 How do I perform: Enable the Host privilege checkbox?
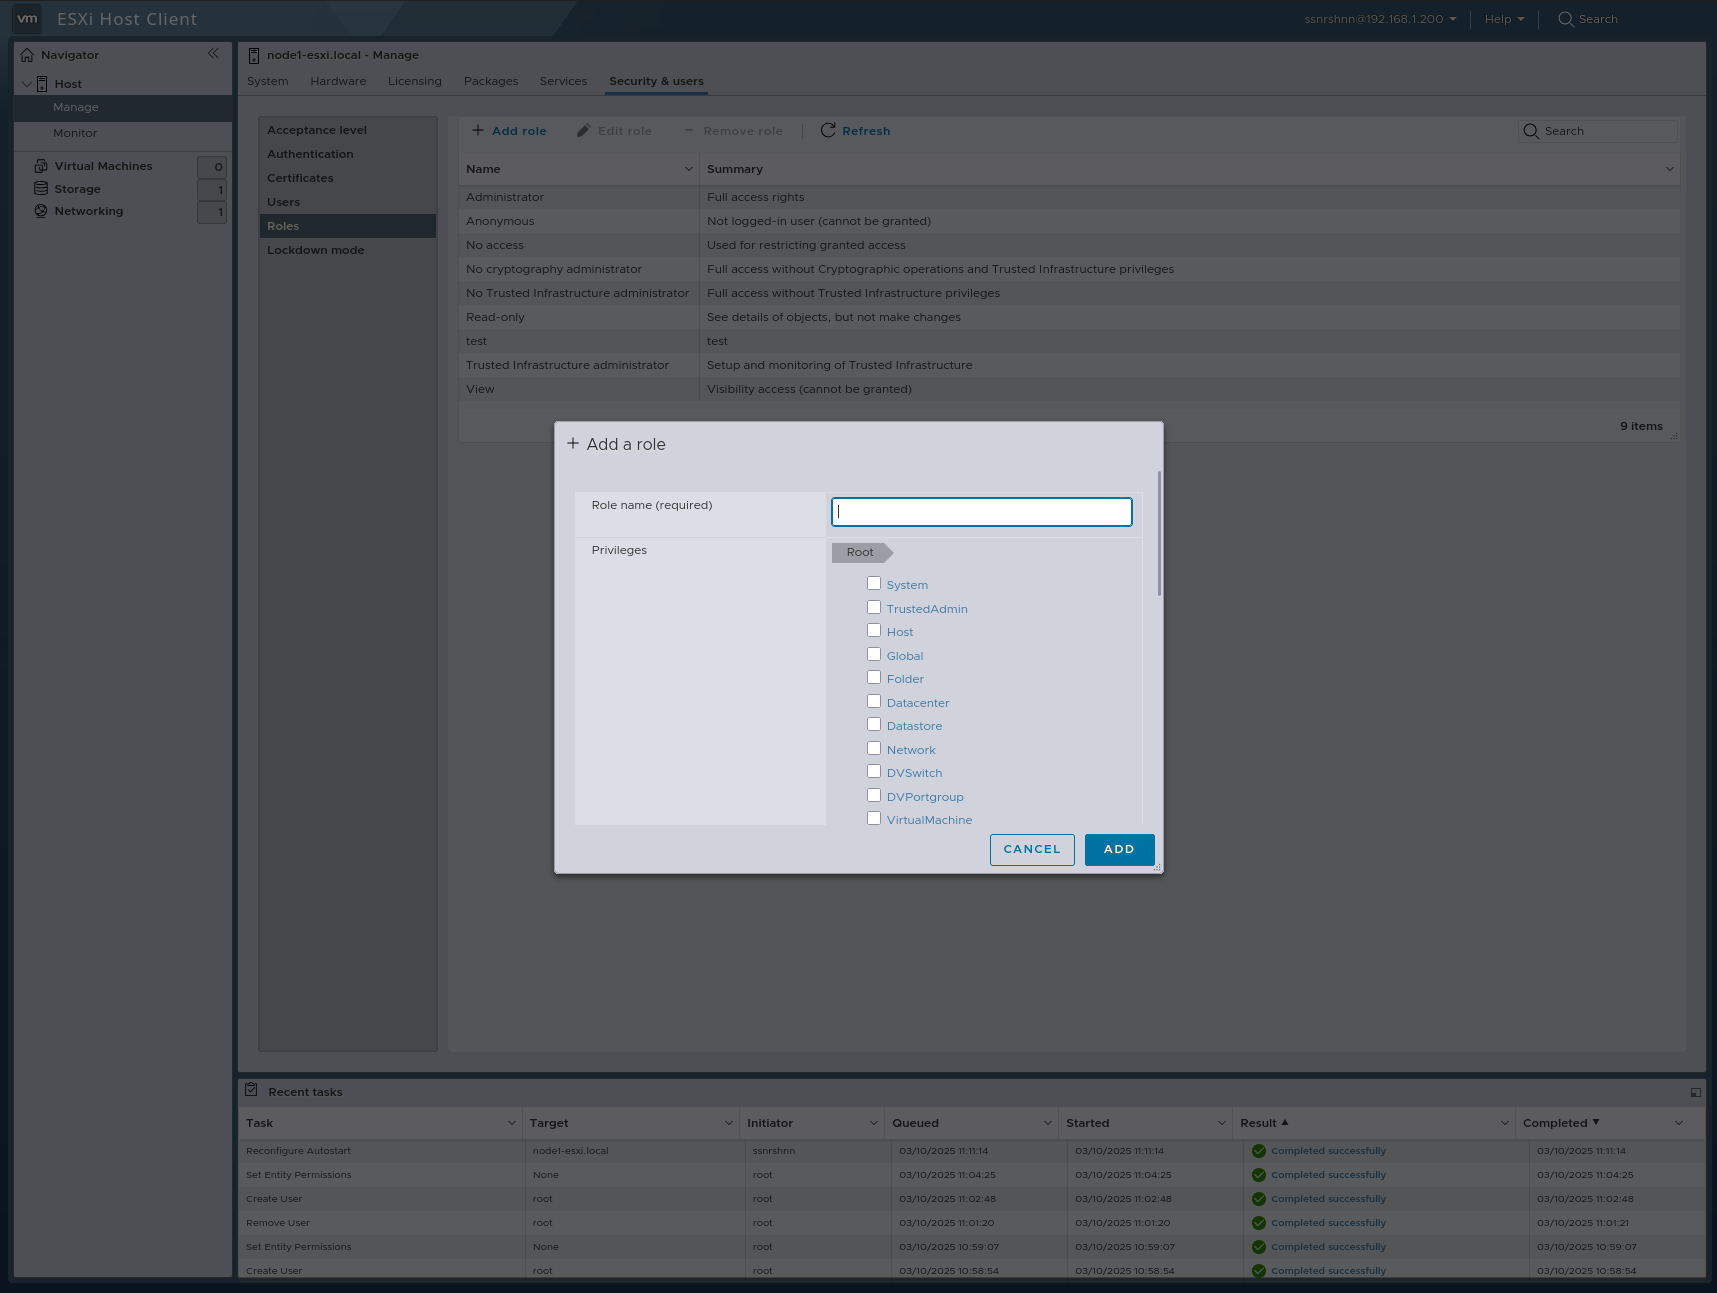(x=873, y=630)
